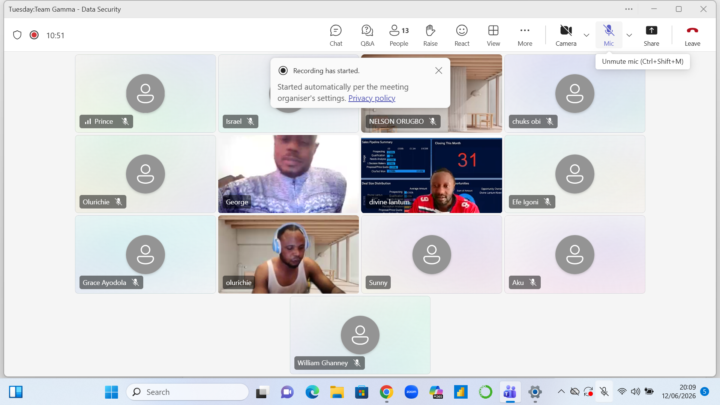Leave the meeting
The height and width of the screenshot is (405, 720).
tap(692, 35)
